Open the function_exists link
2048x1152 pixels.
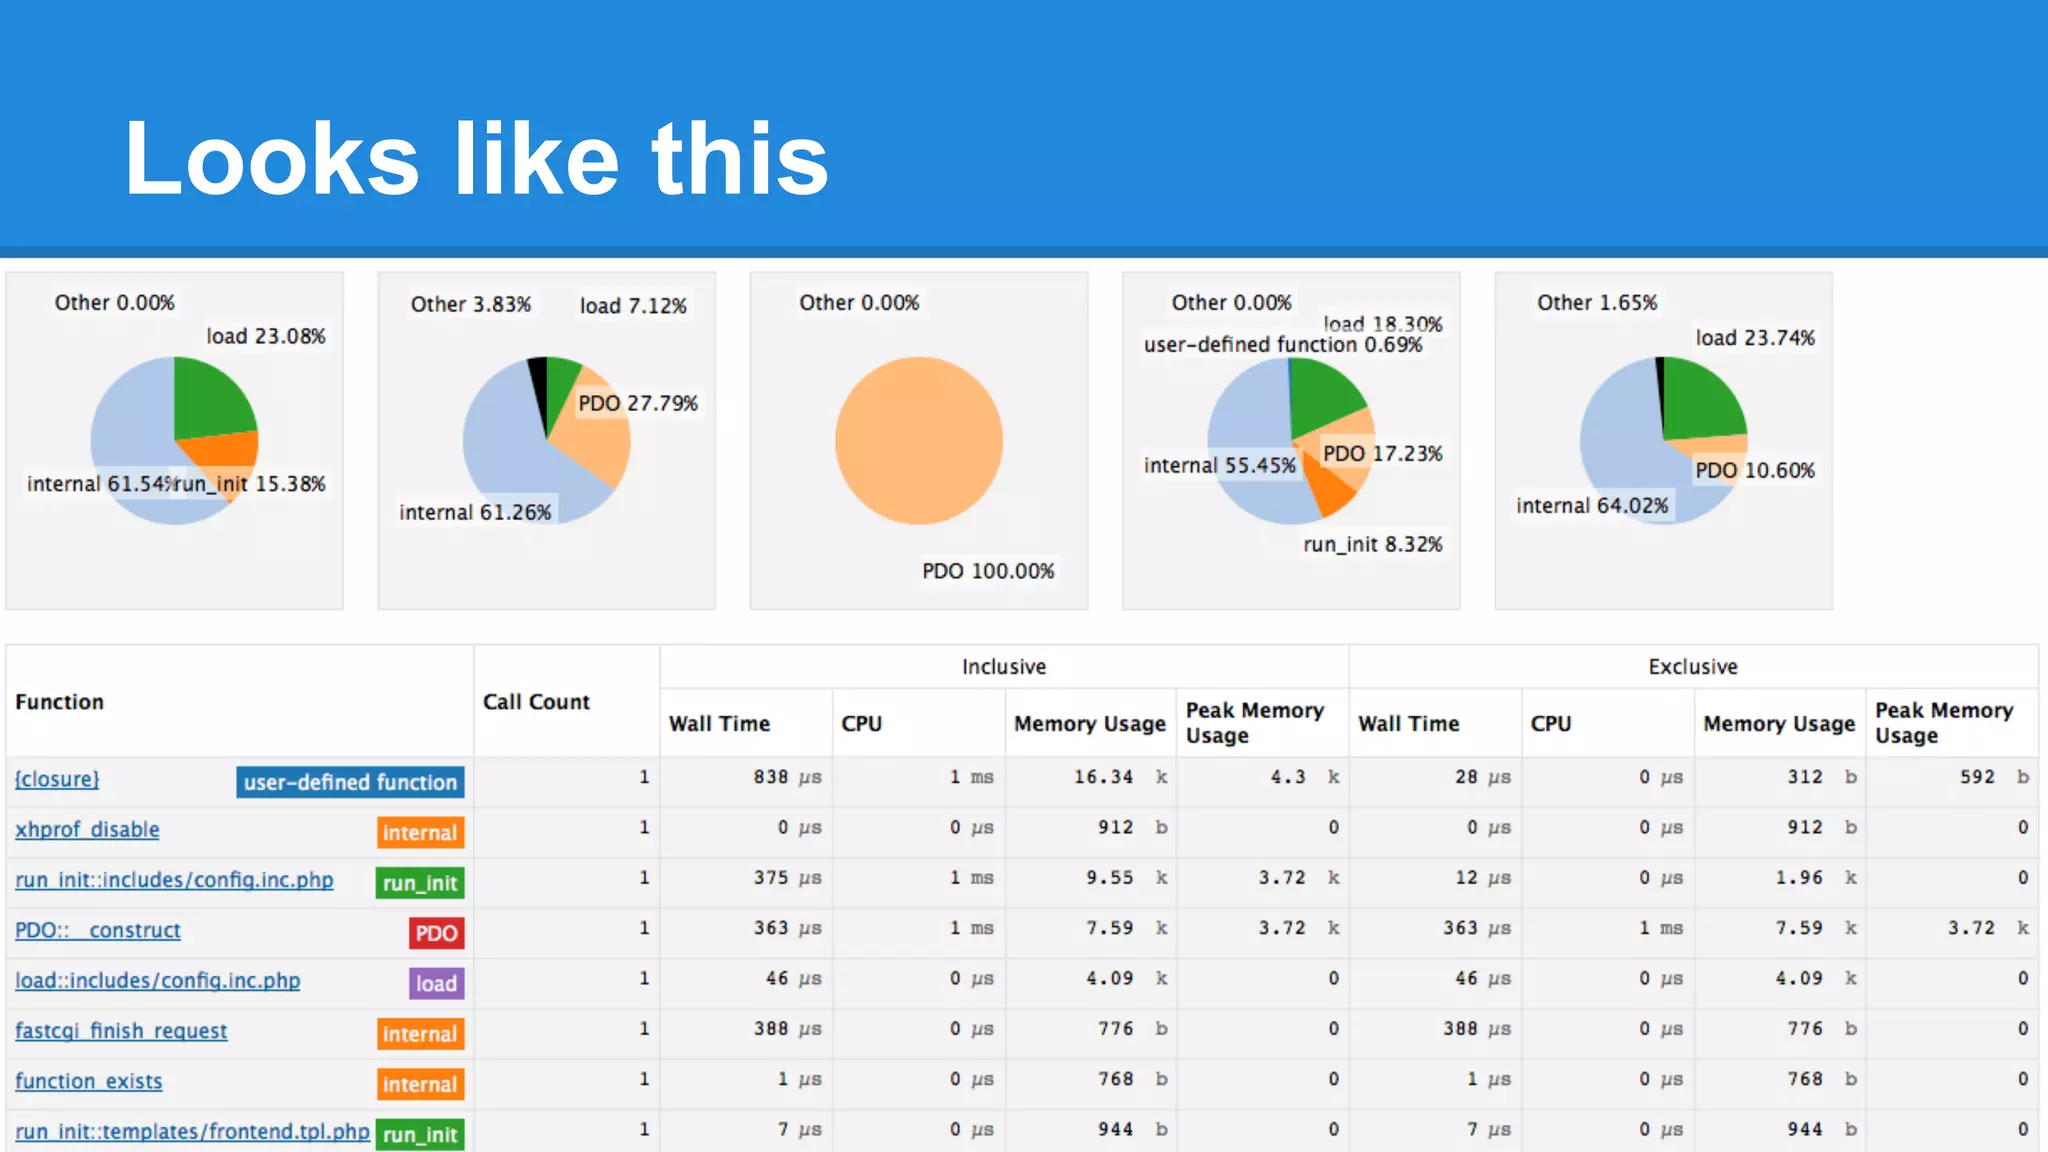pos(88,1081)
